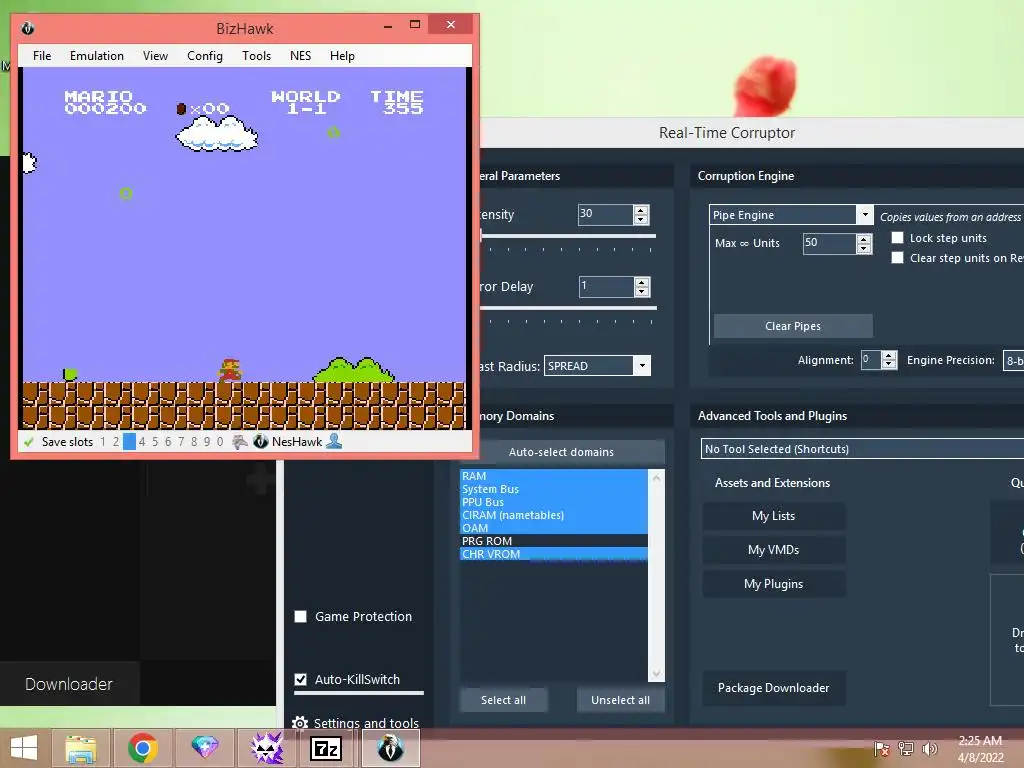The image size is (1024, 768).
Task: Click the Clear Pipes button
Action: pyautogui.click(x=793, y=326)
